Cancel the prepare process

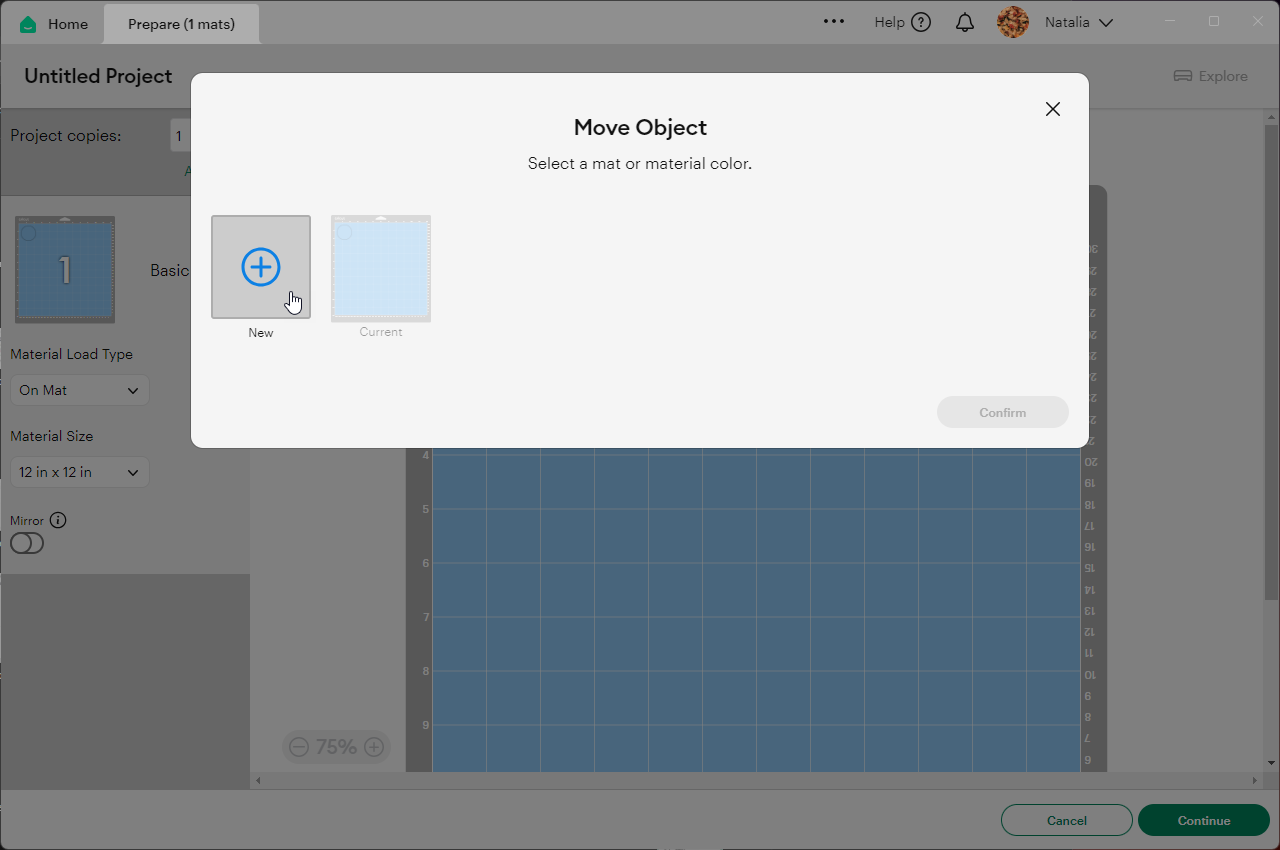point(1066,820)
